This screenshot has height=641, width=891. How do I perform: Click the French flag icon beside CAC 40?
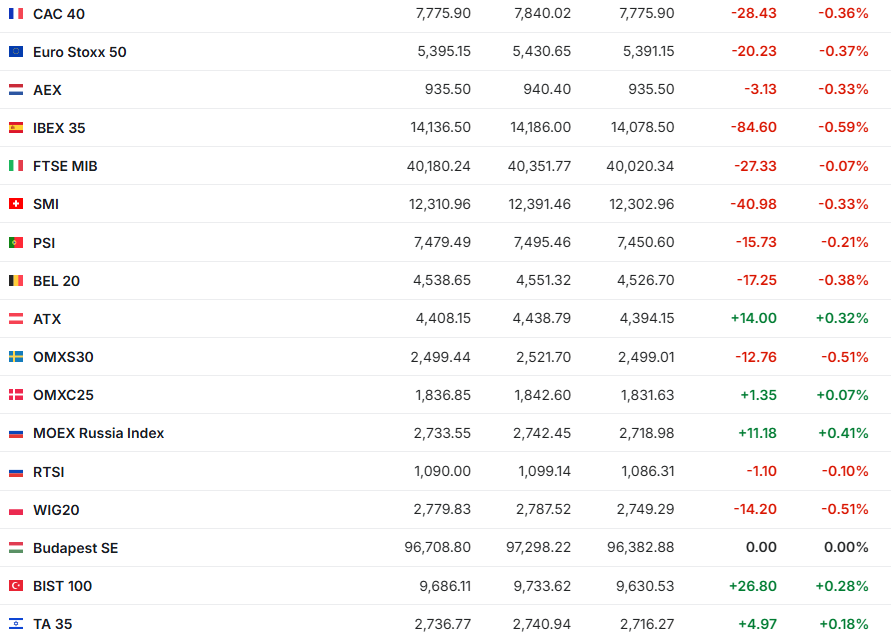pyautogui.click(x=16, y=13)
